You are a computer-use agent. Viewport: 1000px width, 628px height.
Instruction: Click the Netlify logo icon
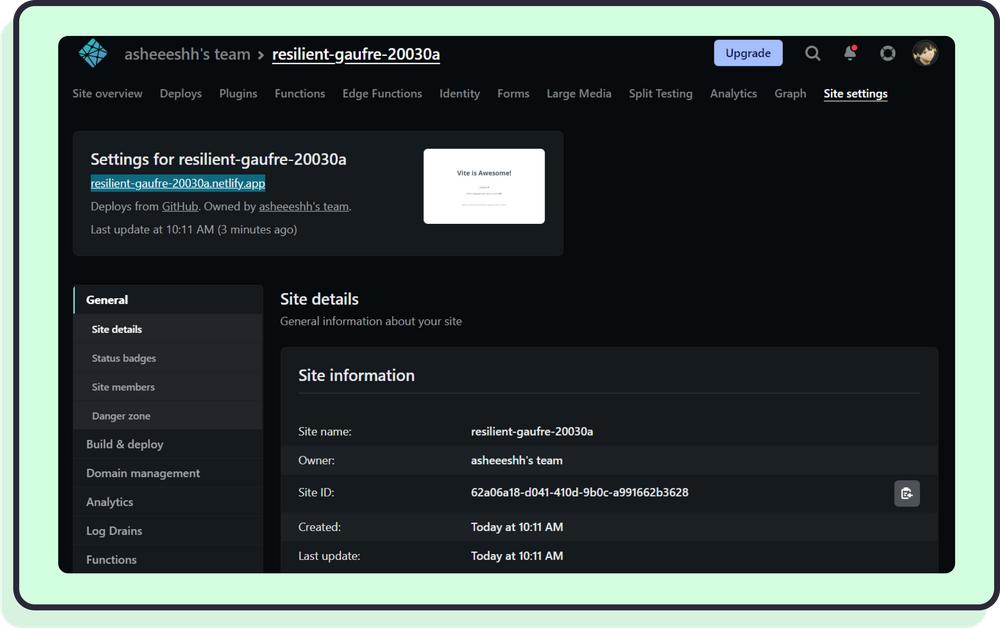pos(93,53)
